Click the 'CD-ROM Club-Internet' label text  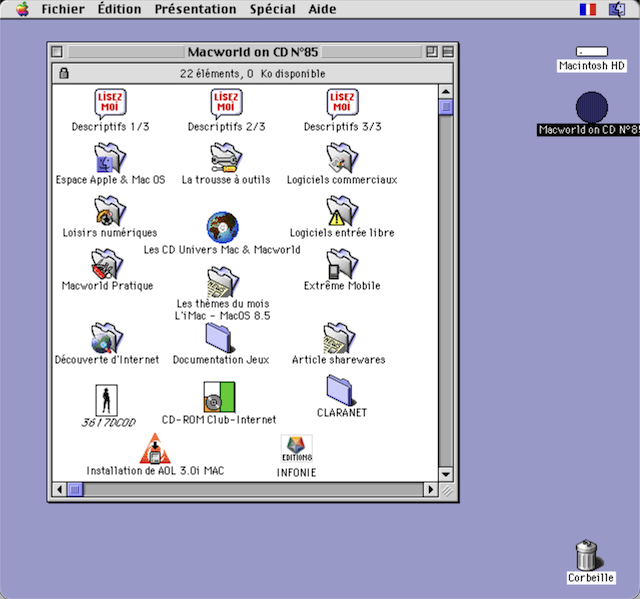219,420
